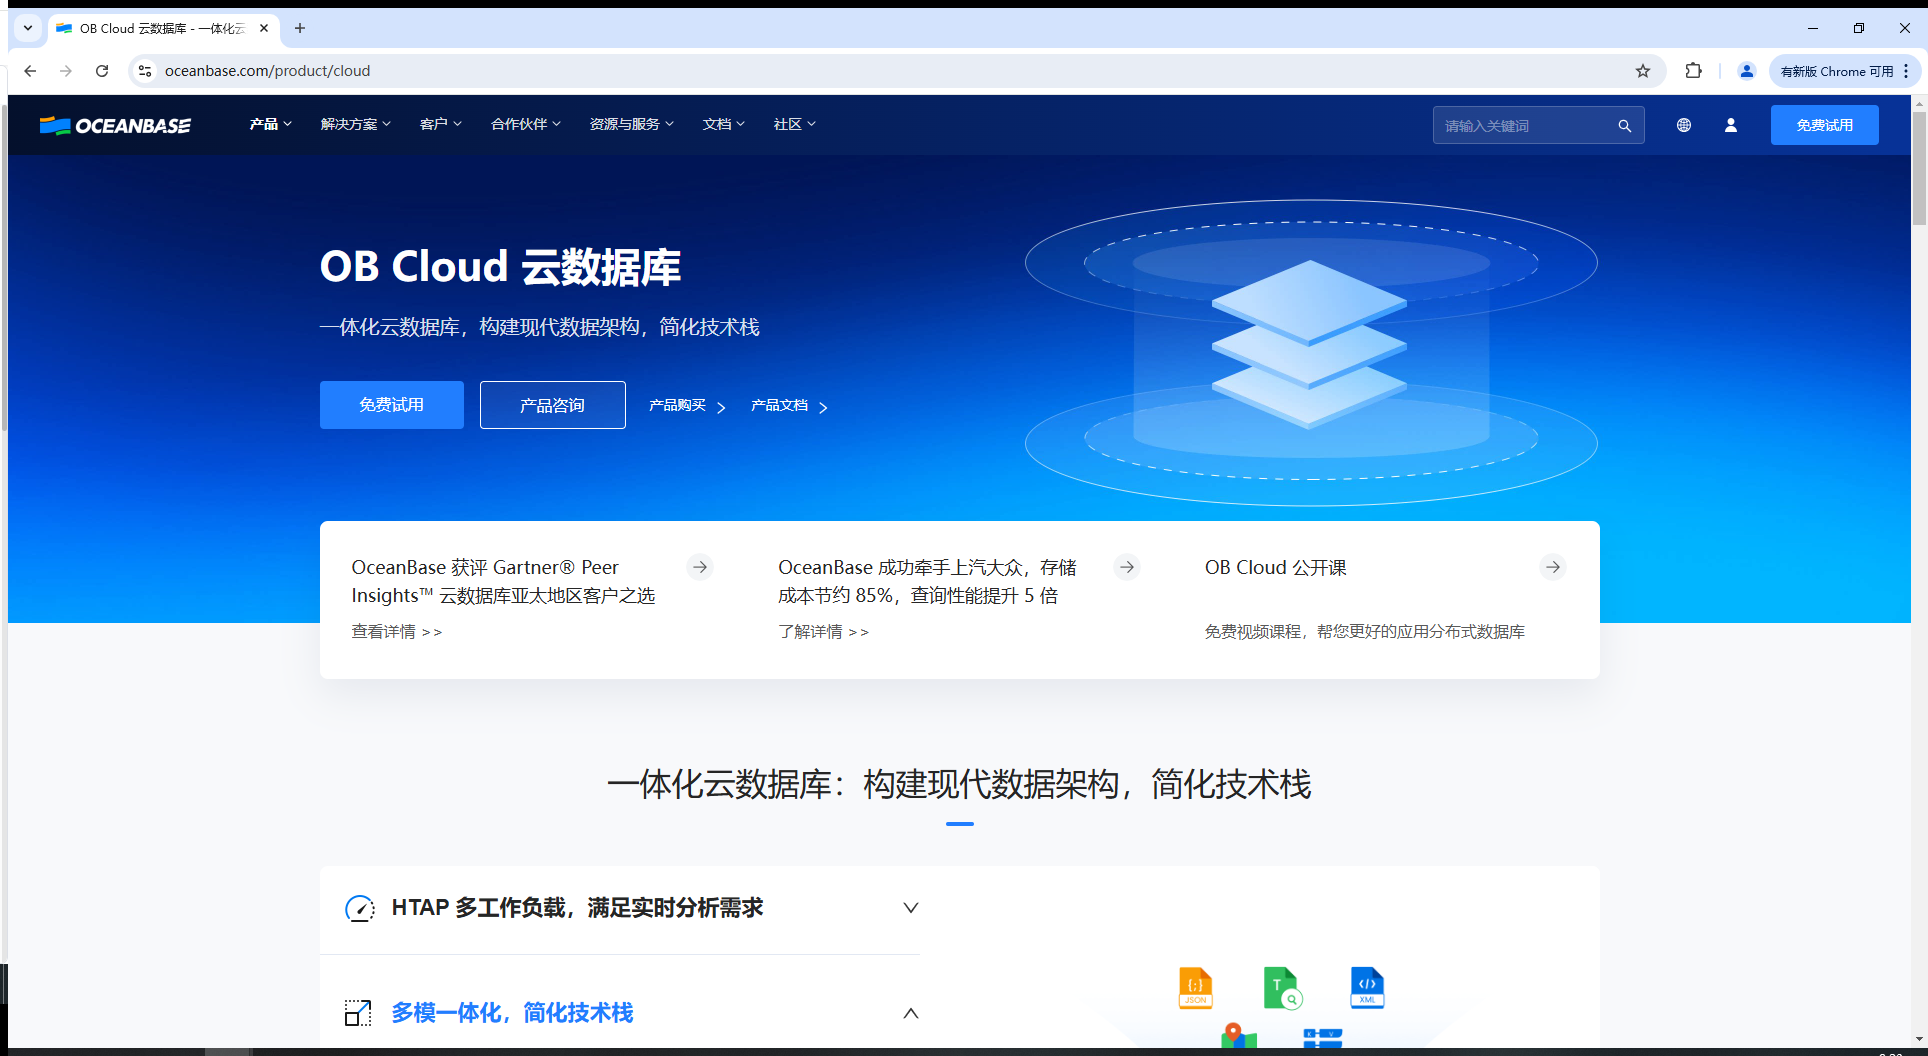Click the 免费试用 button in the hero
This screenshot has width=1928, height=1056.
point(391,405)
